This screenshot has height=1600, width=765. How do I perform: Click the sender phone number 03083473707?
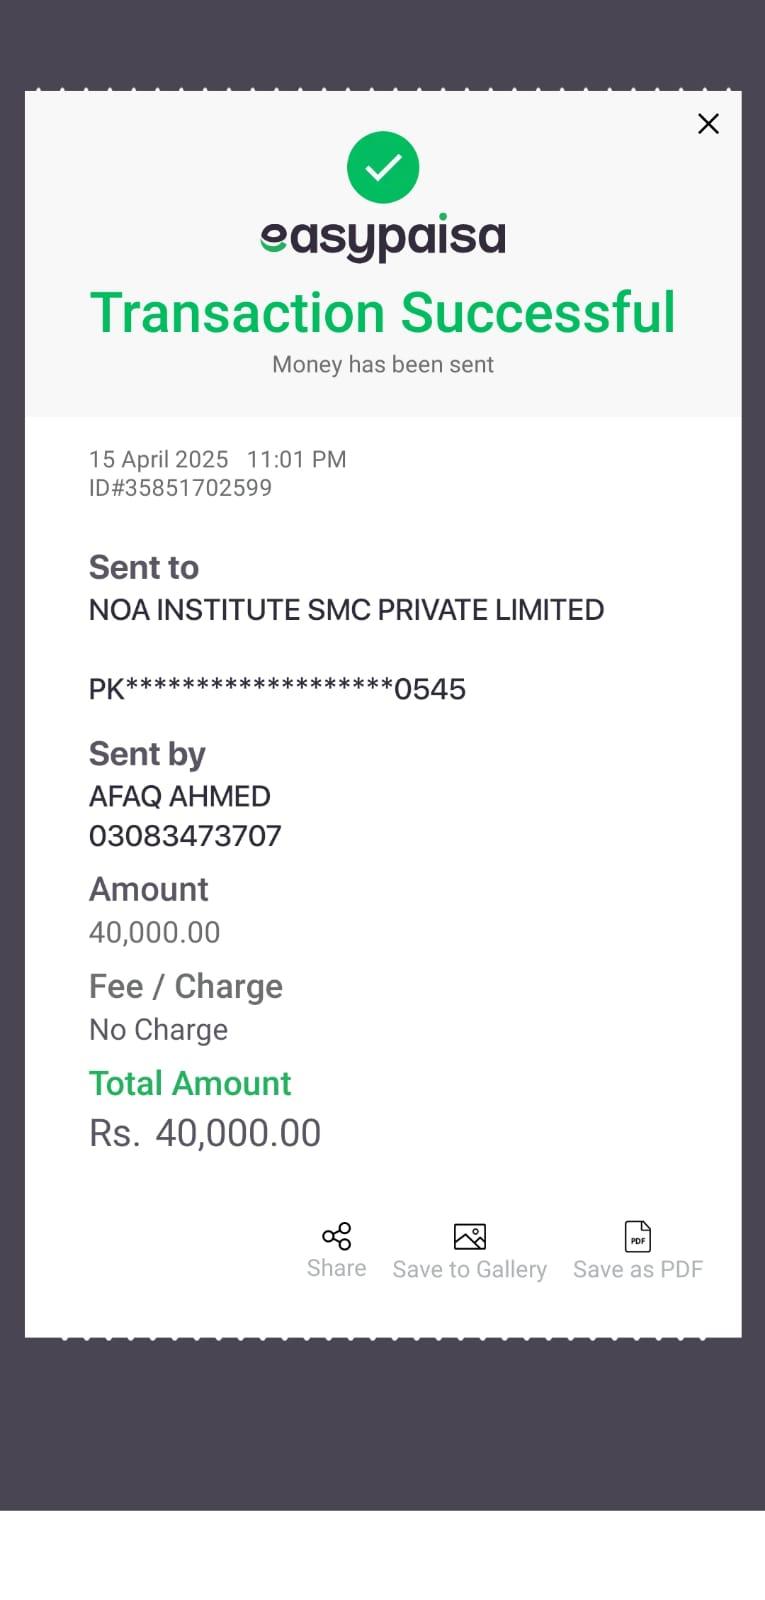(x=185, y=836)
